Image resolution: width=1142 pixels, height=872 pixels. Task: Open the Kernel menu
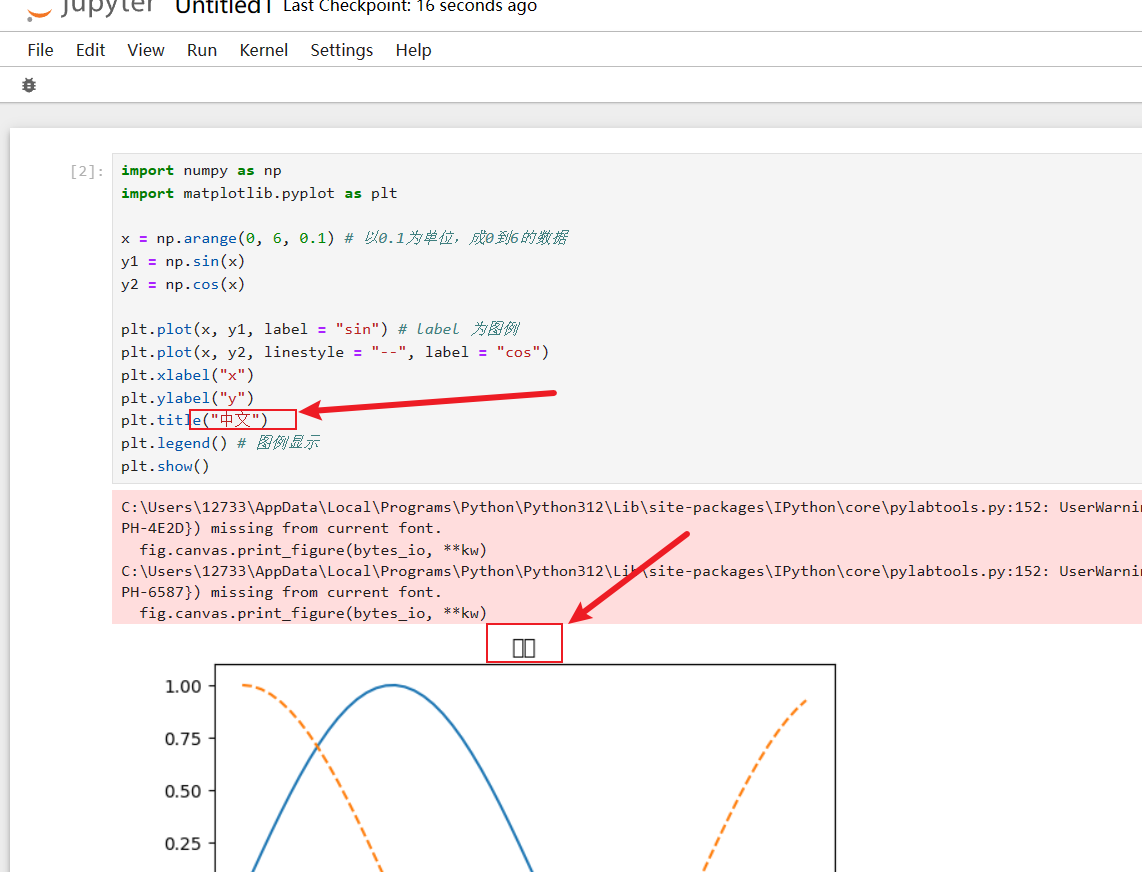[264, 50]
